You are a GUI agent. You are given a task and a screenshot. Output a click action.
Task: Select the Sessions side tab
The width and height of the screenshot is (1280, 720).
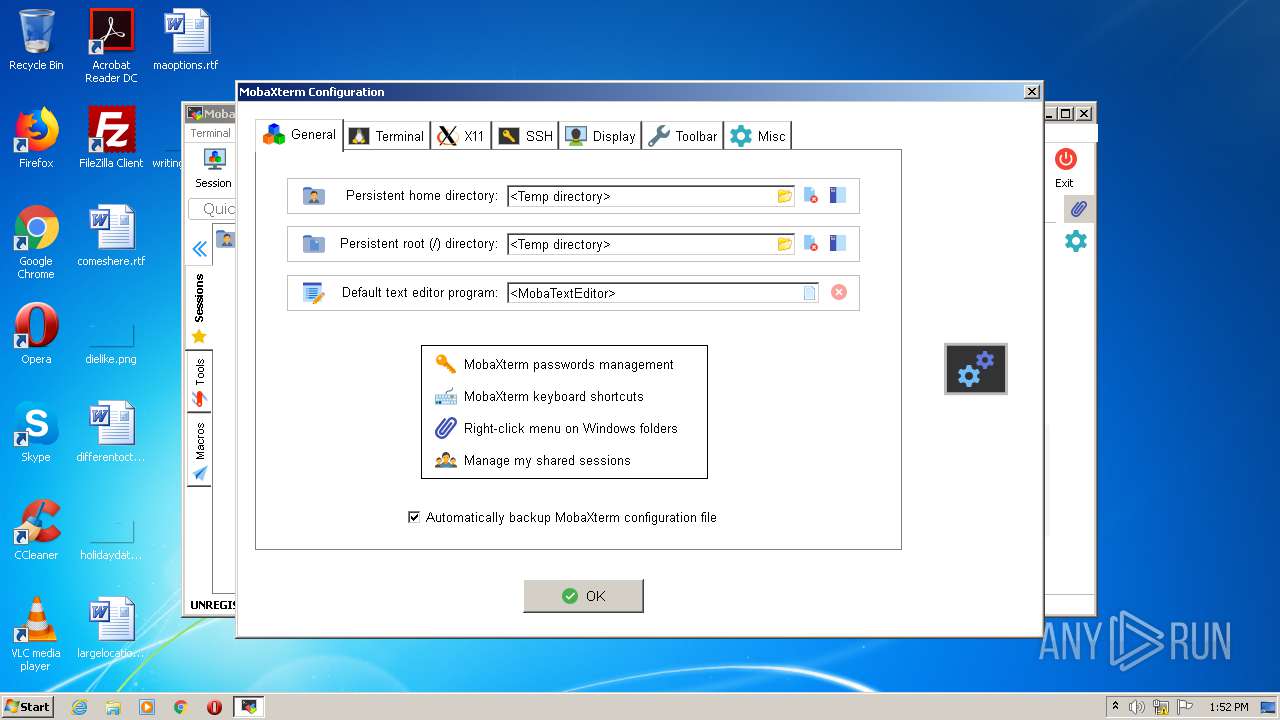199,308
